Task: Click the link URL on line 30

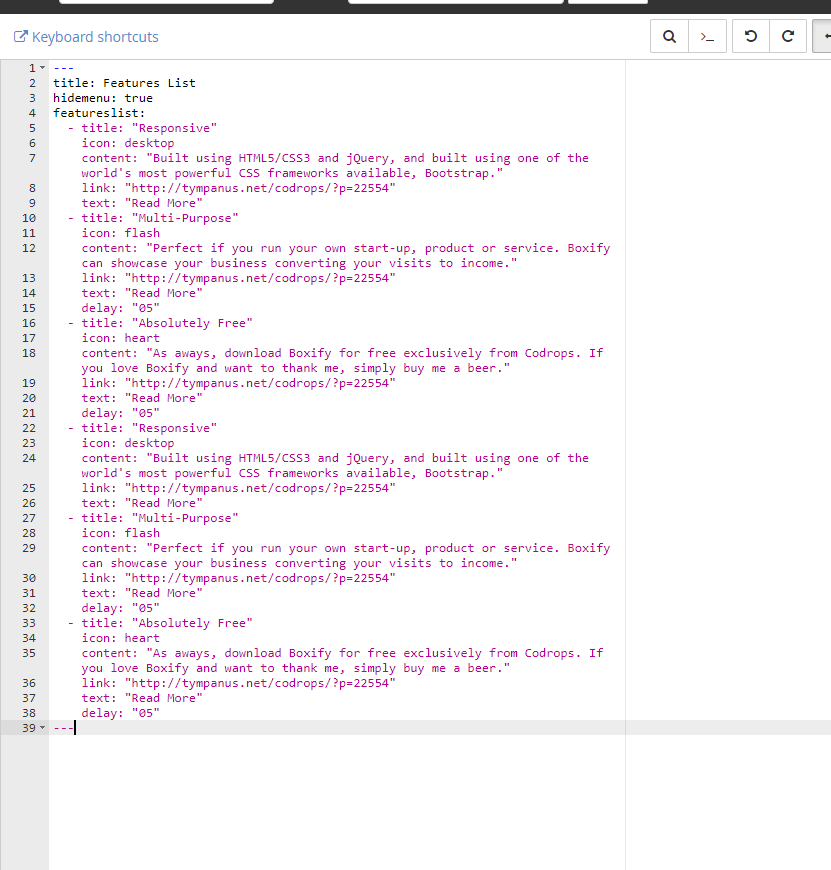Action: click(x=260, y=578)
